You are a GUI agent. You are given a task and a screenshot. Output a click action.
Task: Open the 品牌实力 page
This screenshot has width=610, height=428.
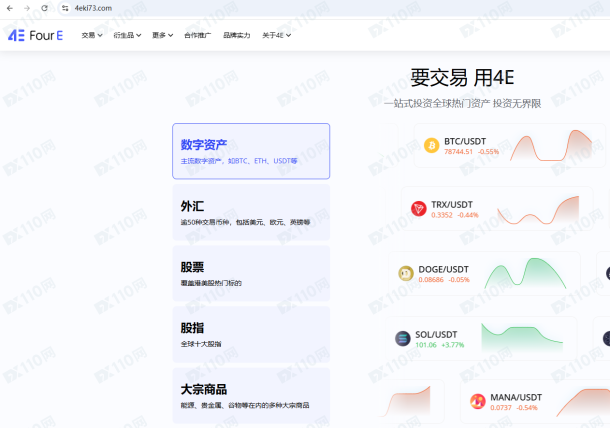[x=237, y=35]
